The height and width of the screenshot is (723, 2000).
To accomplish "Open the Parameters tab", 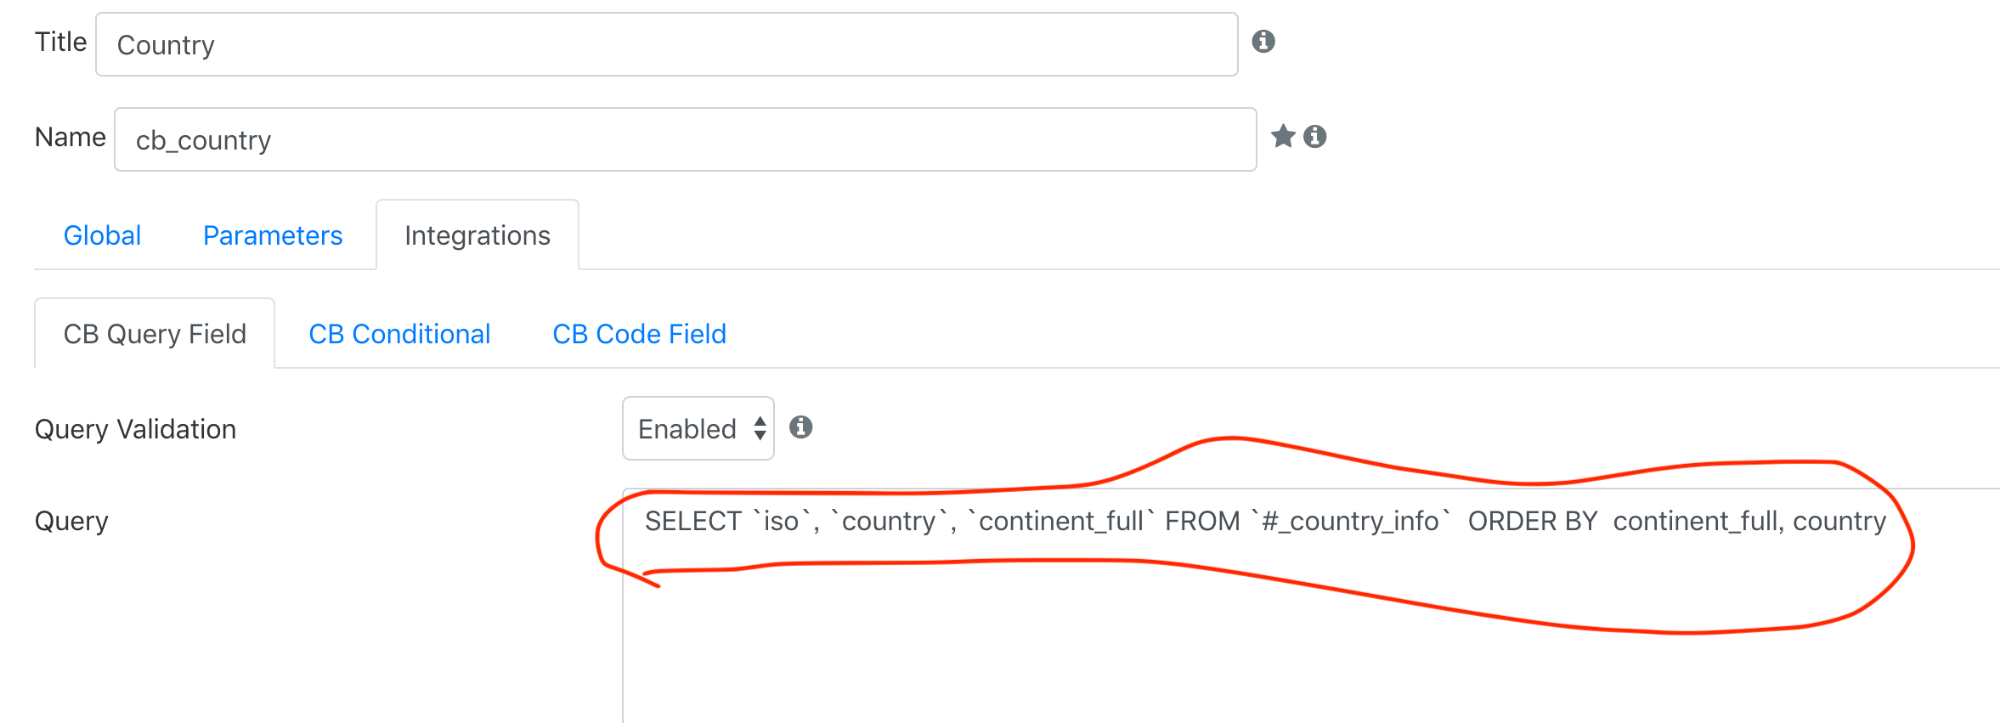I will [273, 235].
